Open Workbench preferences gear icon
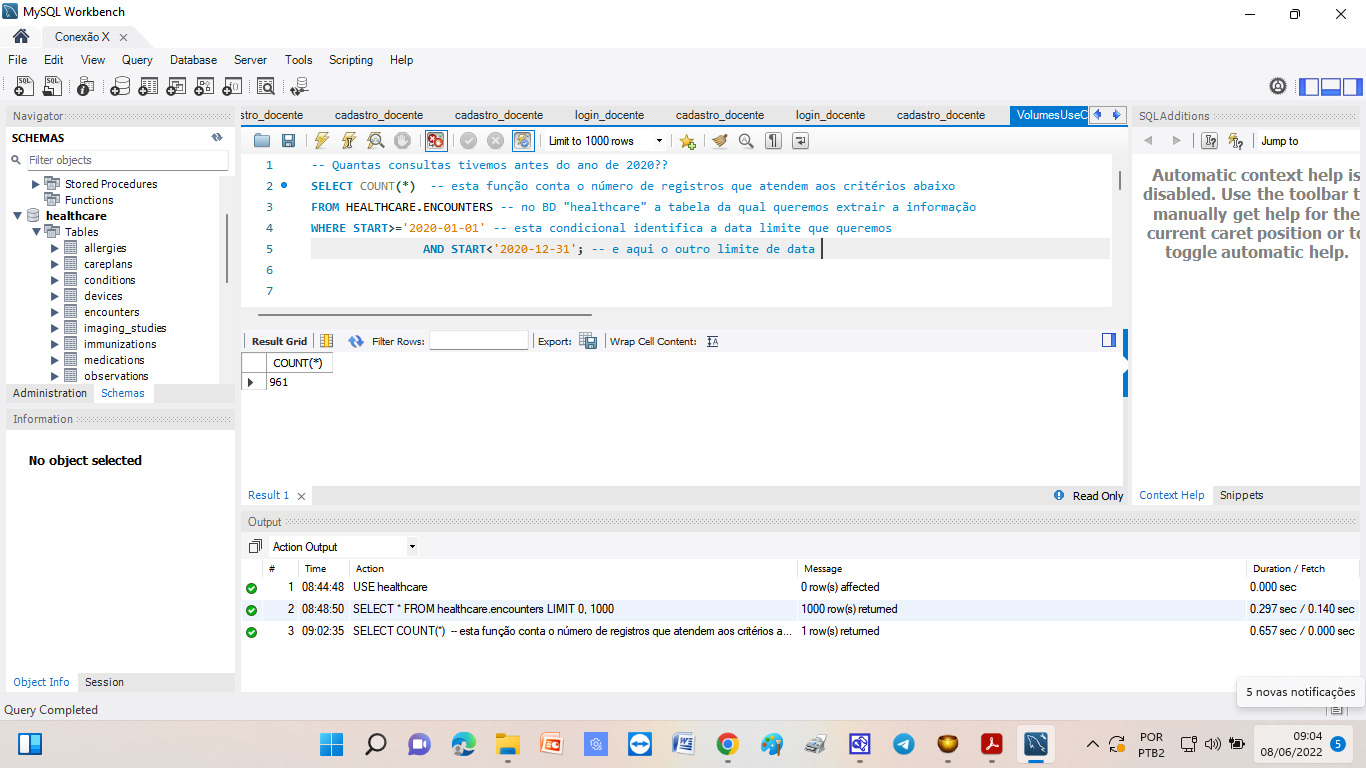The width and height of the screenshot is (1366, 768). 1278,86
